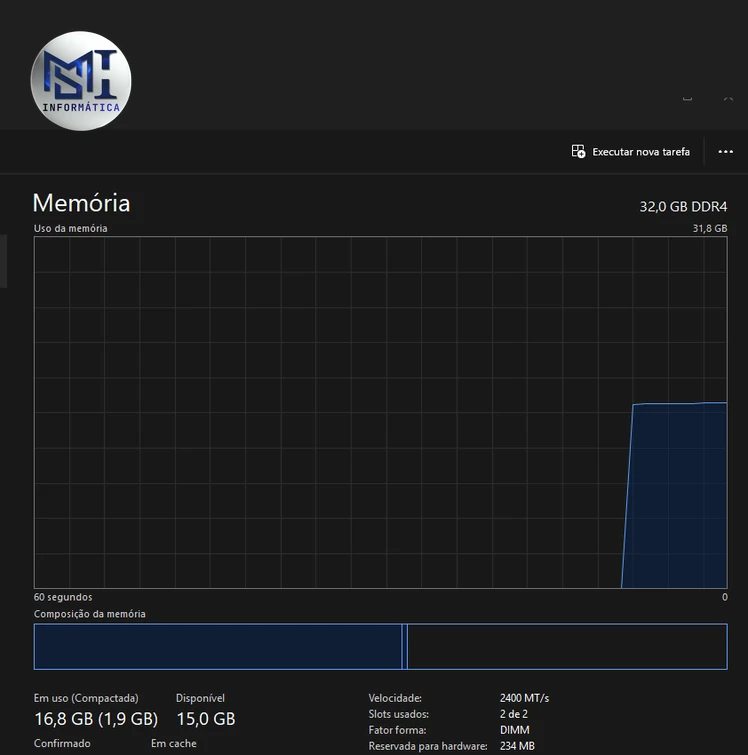Click the 16,8 GB (1,9 GB) value
The width and height of the screenshot is (748, 755).
click(96, 719)
